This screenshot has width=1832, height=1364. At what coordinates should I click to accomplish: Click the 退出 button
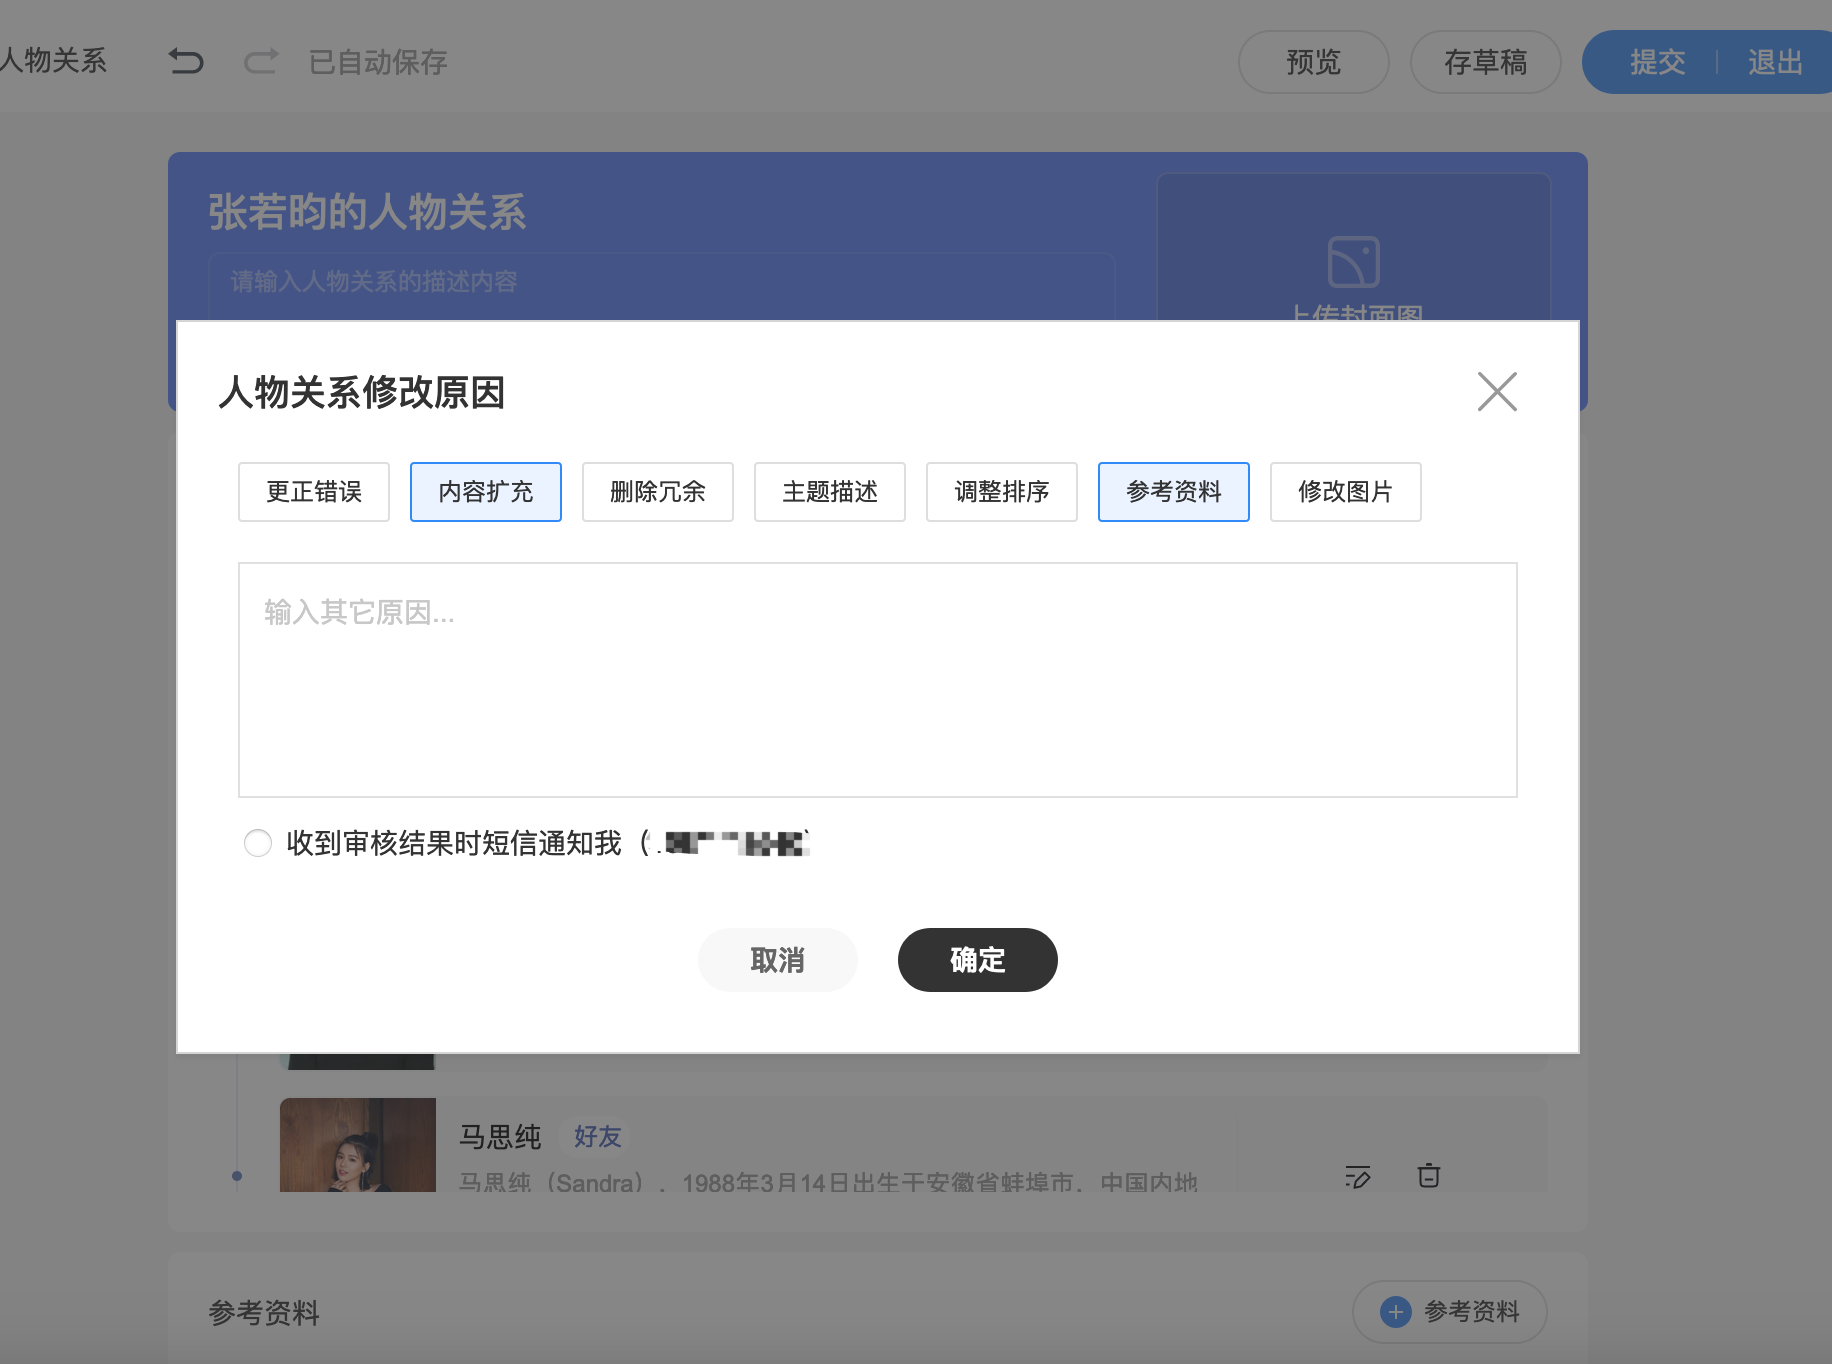[x=1776, y=62]
